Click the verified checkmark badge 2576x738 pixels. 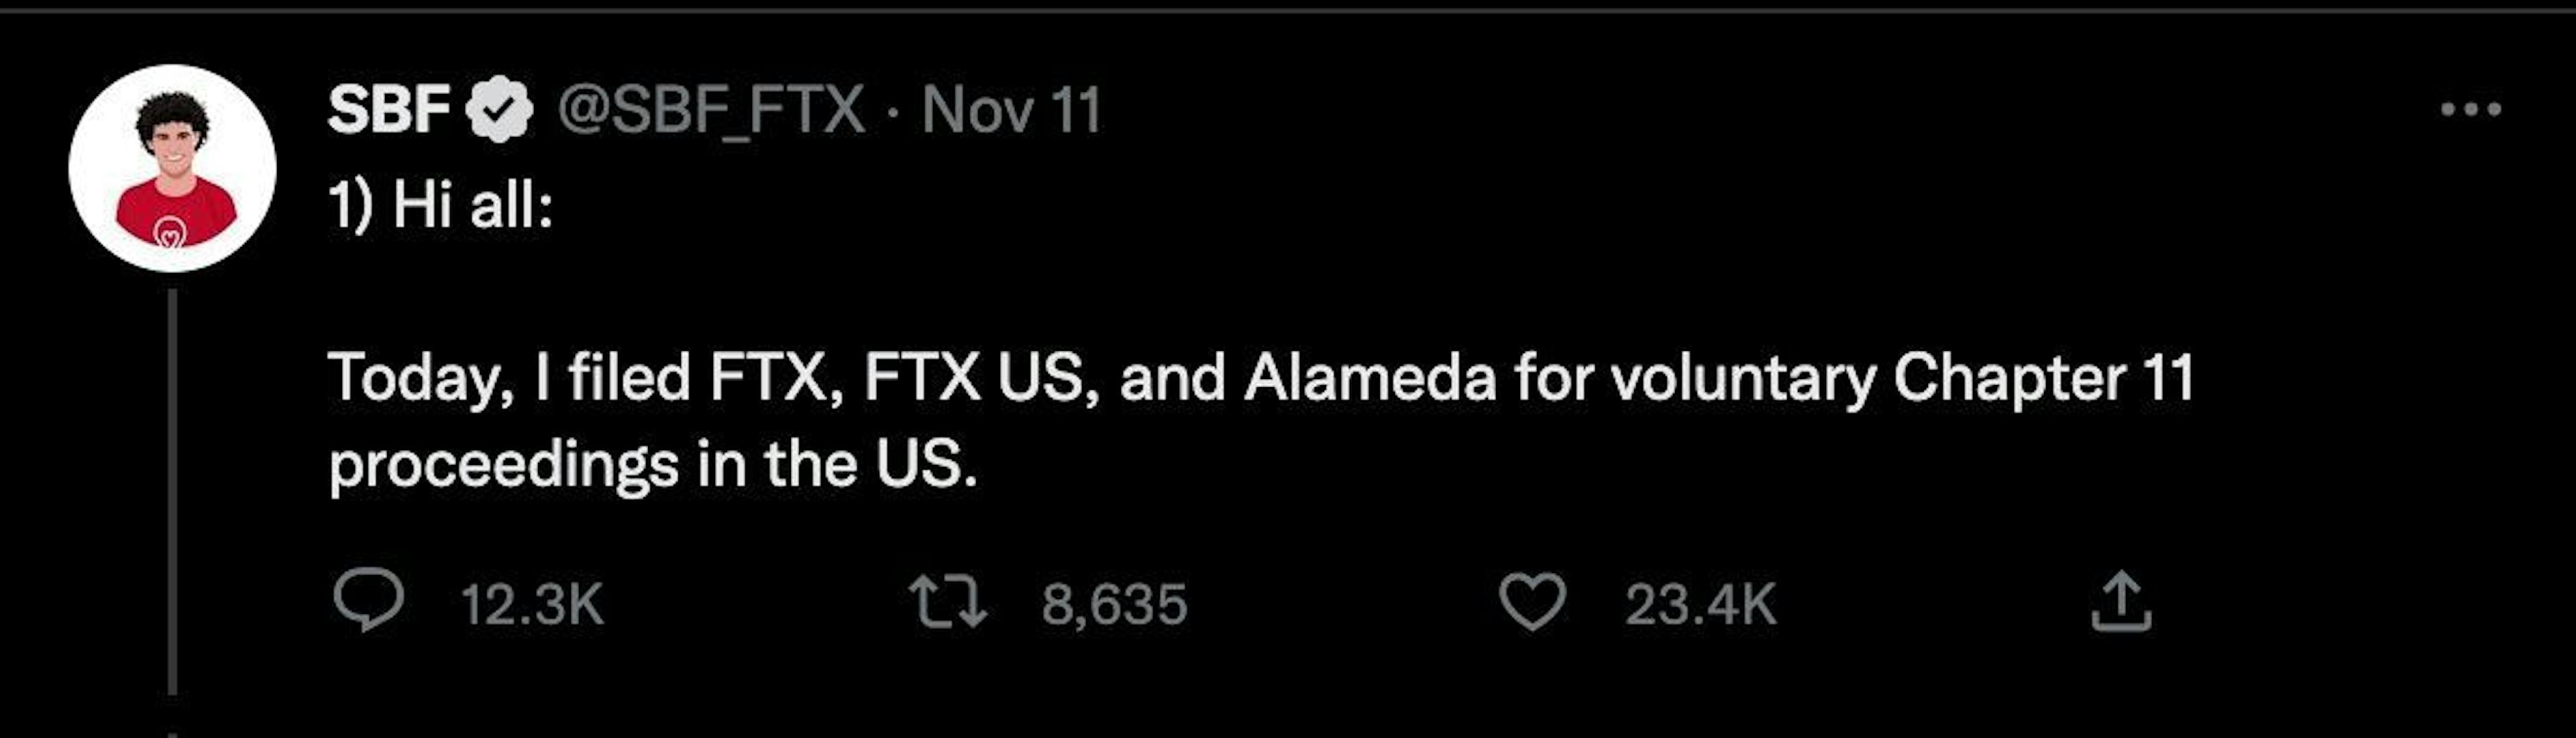[499, 109]
